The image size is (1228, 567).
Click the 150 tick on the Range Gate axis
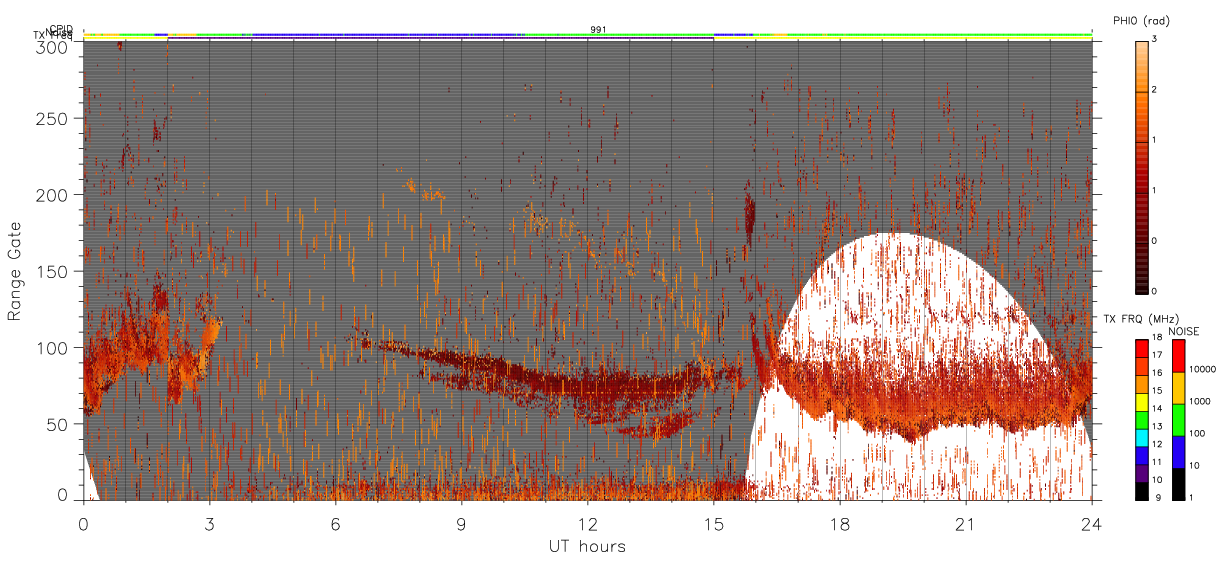coord(53,272)
